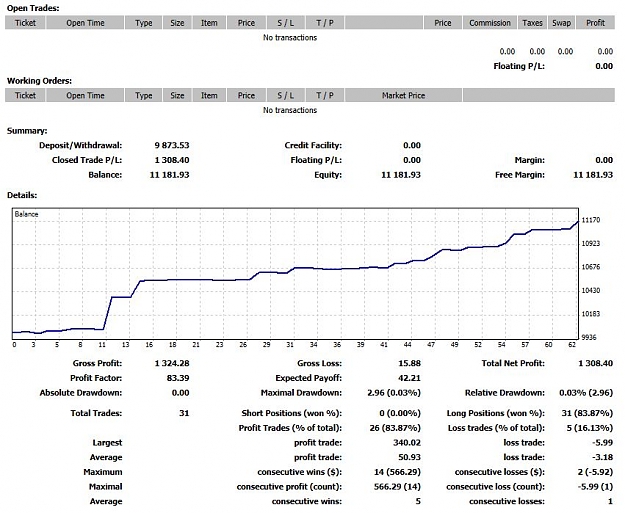Click the Expected Payoff value 42.21
Viewport: 625px width, 513px height.
[x=409, y=378]
